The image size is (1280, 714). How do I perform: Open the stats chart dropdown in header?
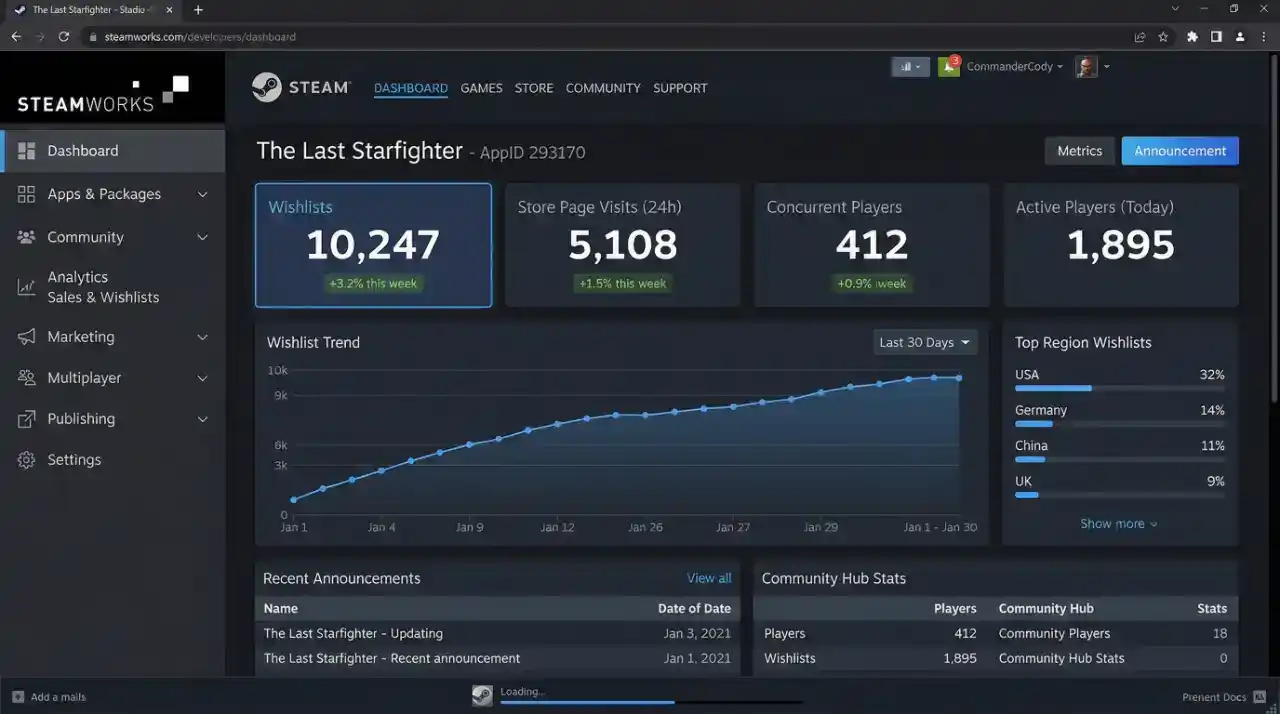coord(910,67)
